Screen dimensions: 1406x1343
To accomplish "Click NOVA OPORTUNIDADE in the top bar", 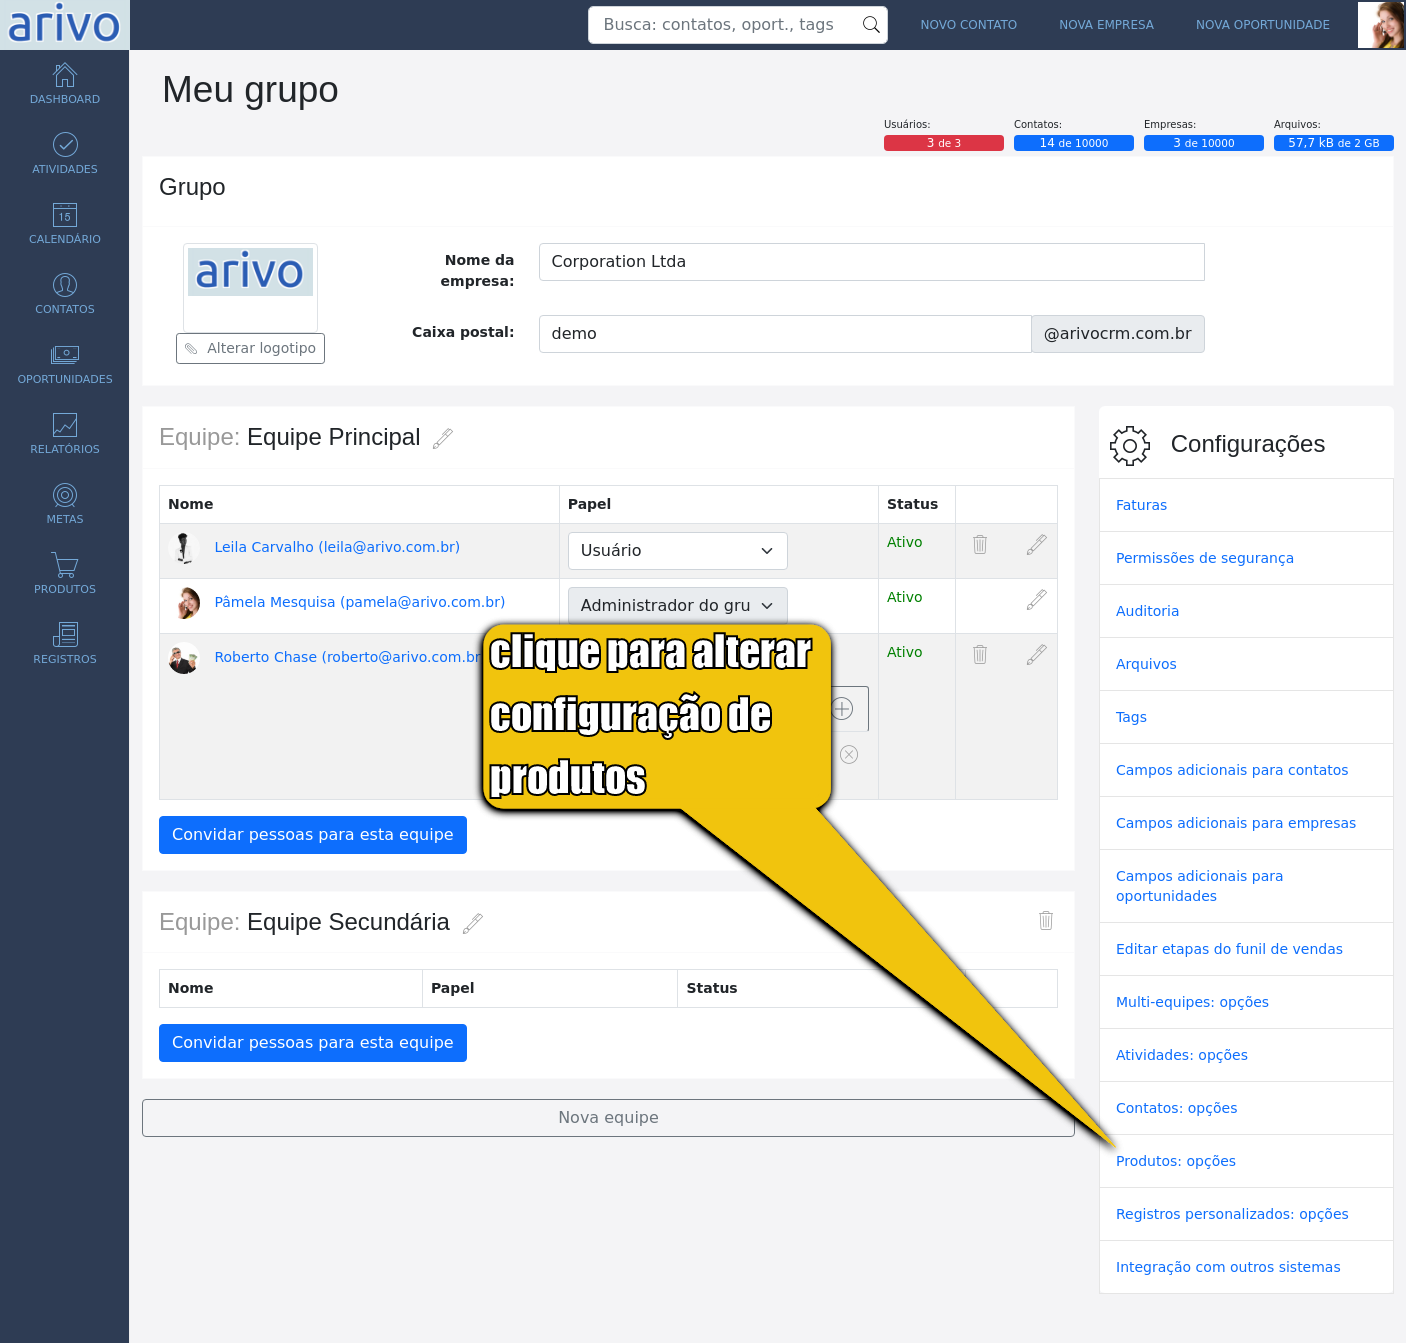I will coord(1263,25).
